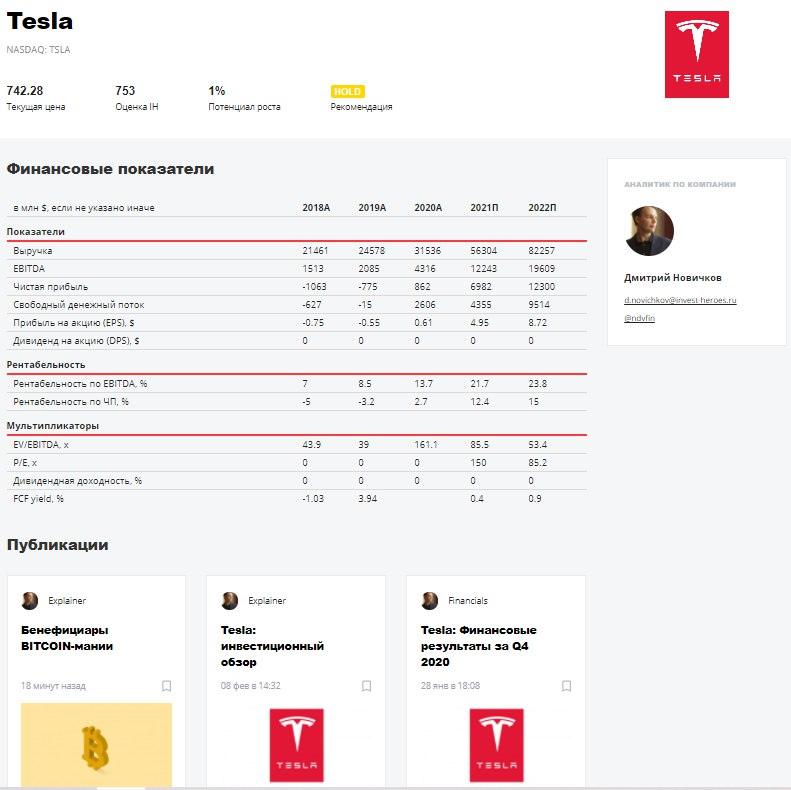Select the 2019A column header

(x=372, y=208)
